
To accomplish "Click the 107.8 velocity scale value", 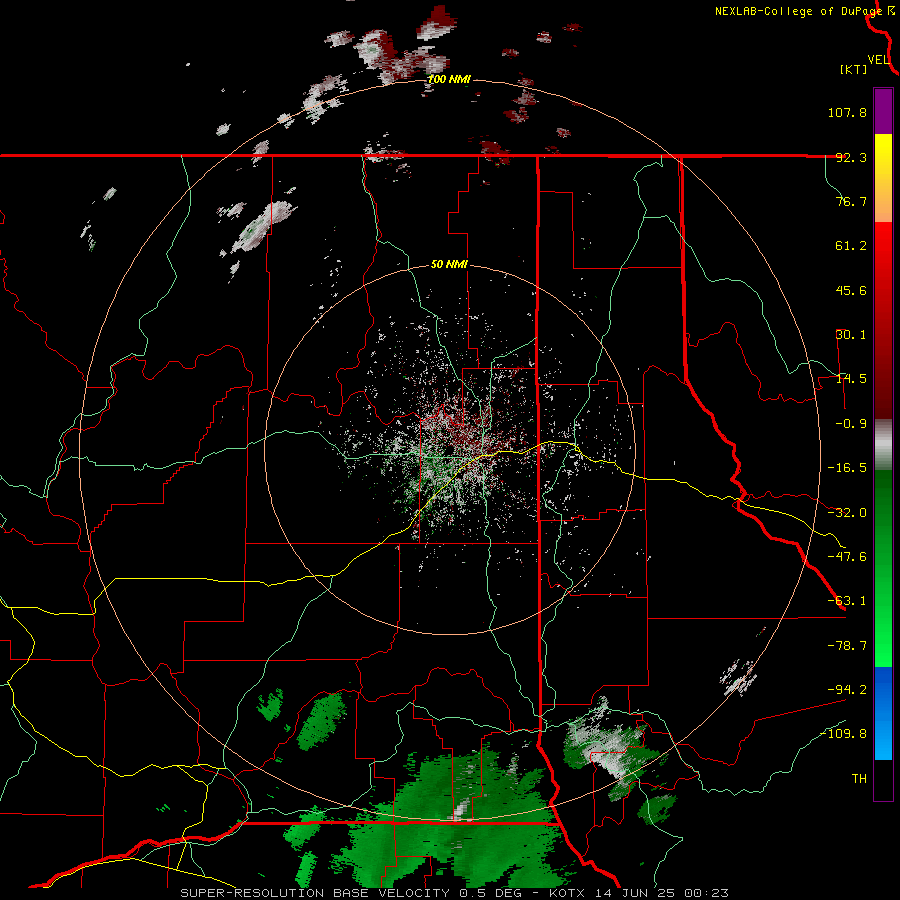I will point(847,112).
